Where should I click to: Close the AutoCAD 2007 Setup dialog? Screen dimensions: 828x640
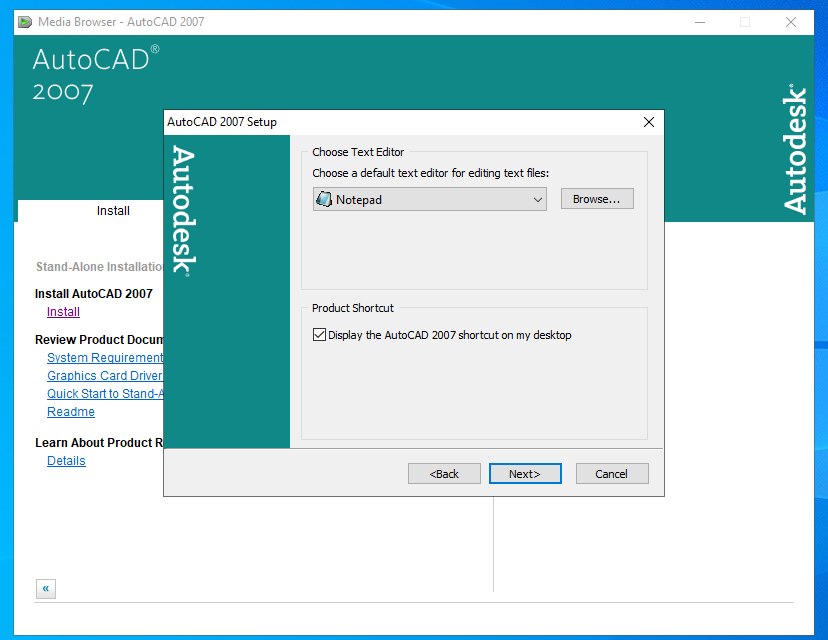(648, 122)
